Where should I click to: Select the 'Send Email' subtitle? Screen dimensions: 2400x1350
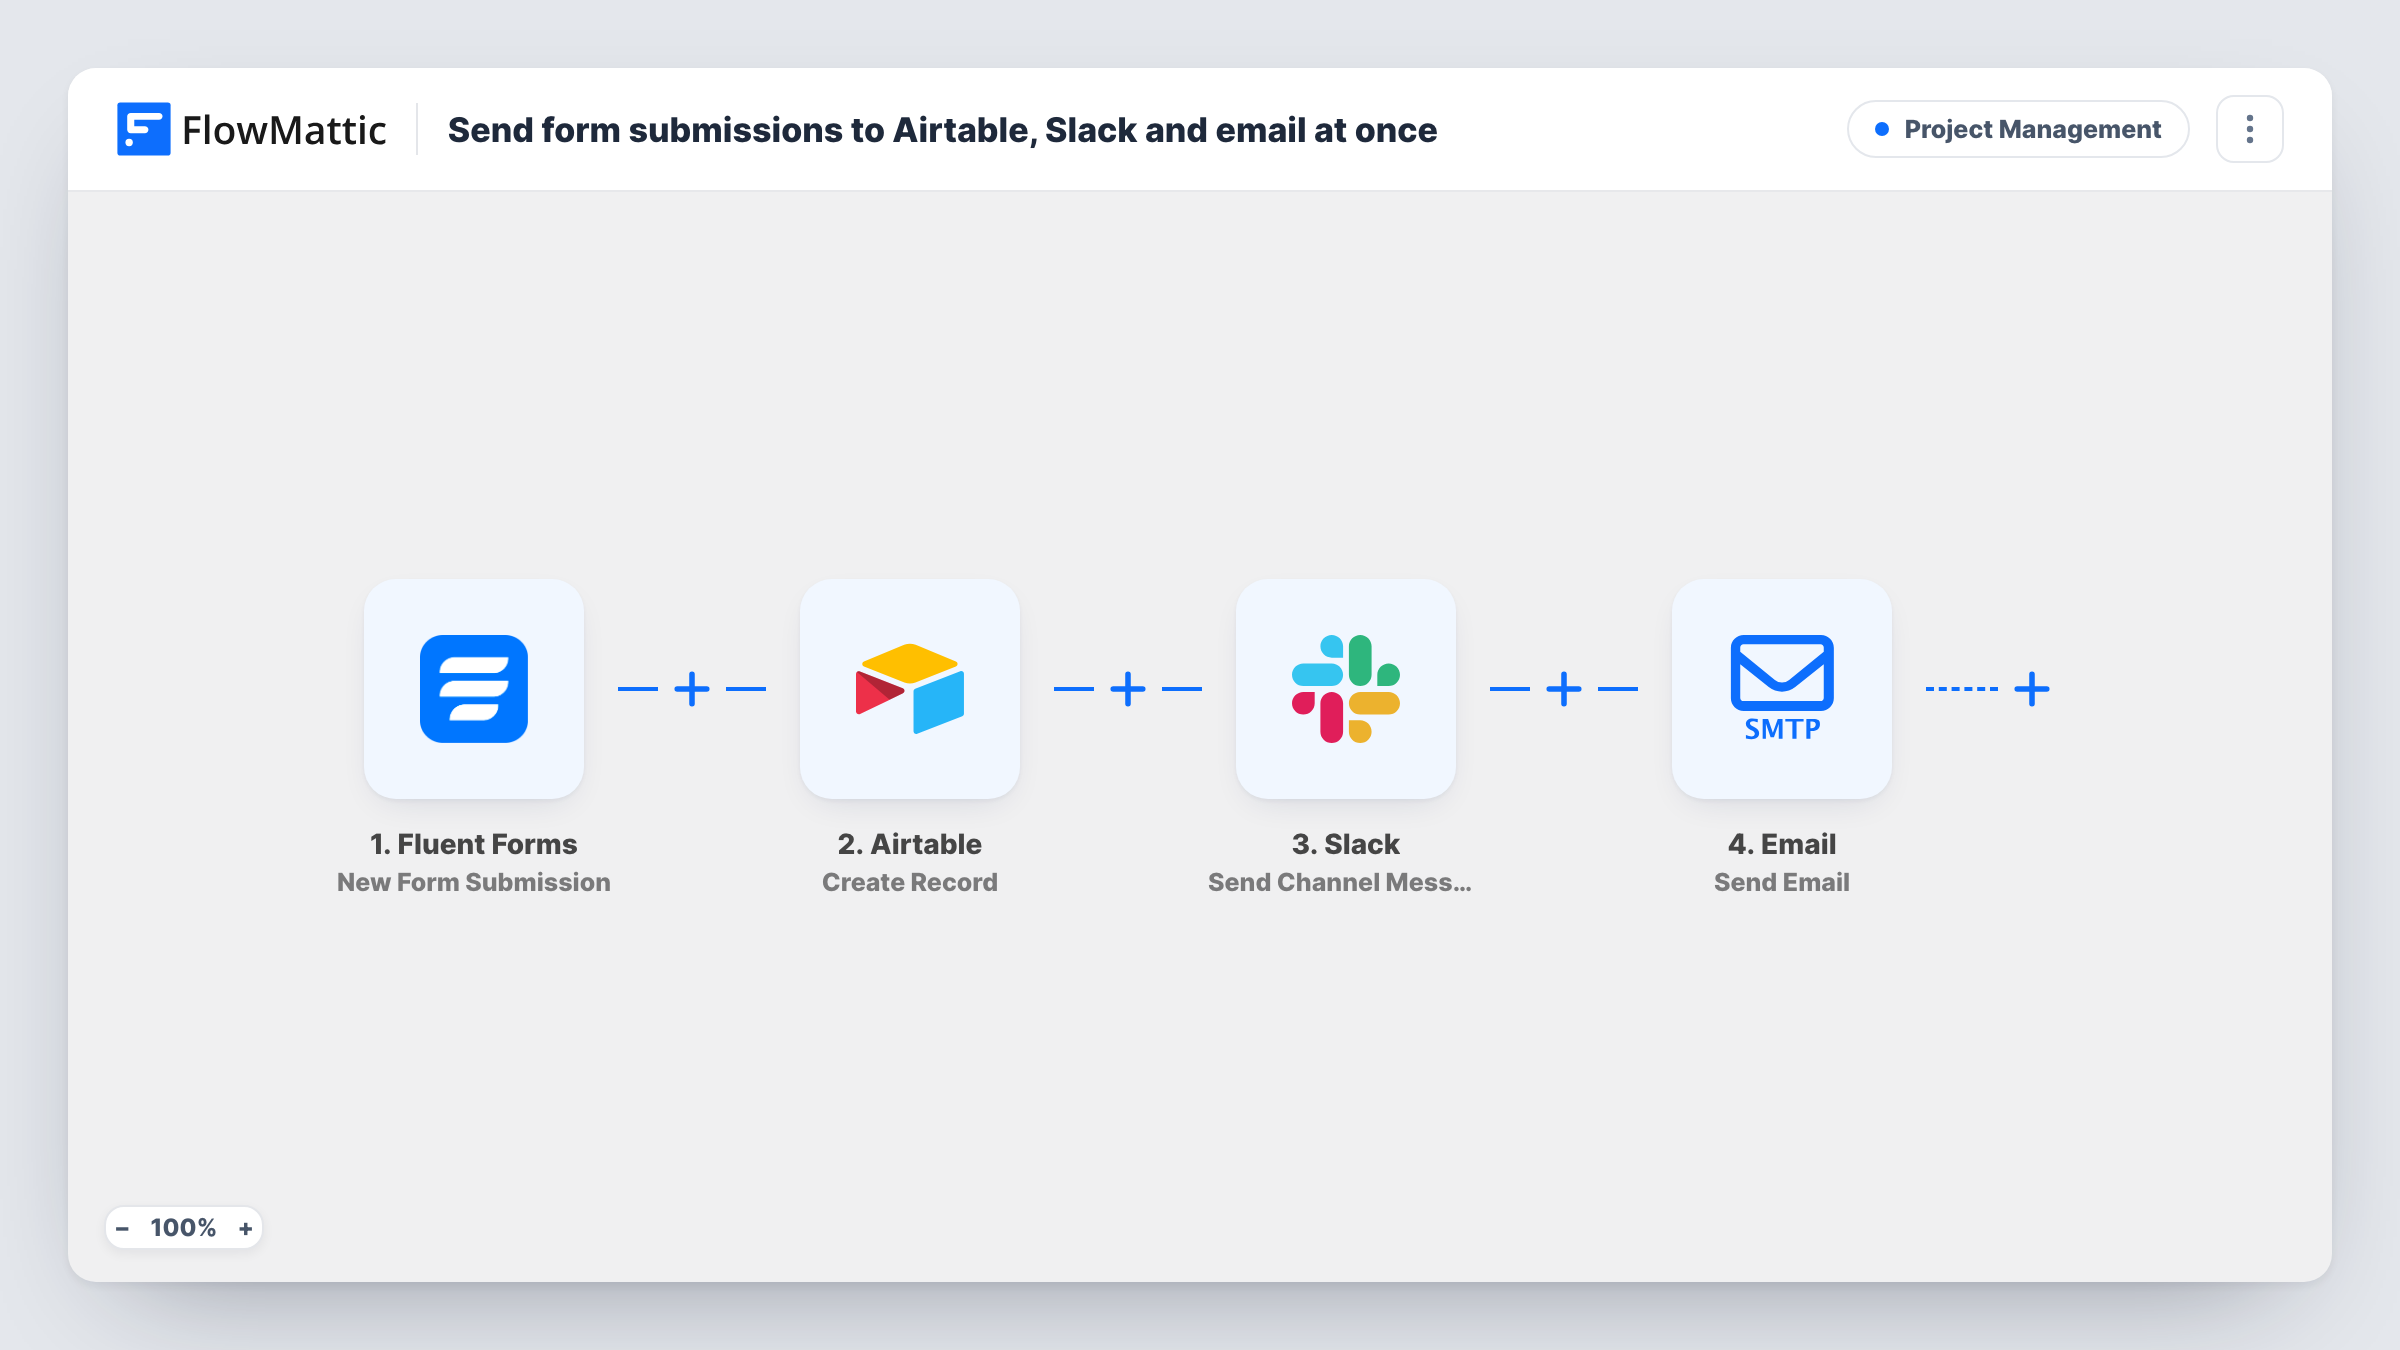(x=1782, y=882)
